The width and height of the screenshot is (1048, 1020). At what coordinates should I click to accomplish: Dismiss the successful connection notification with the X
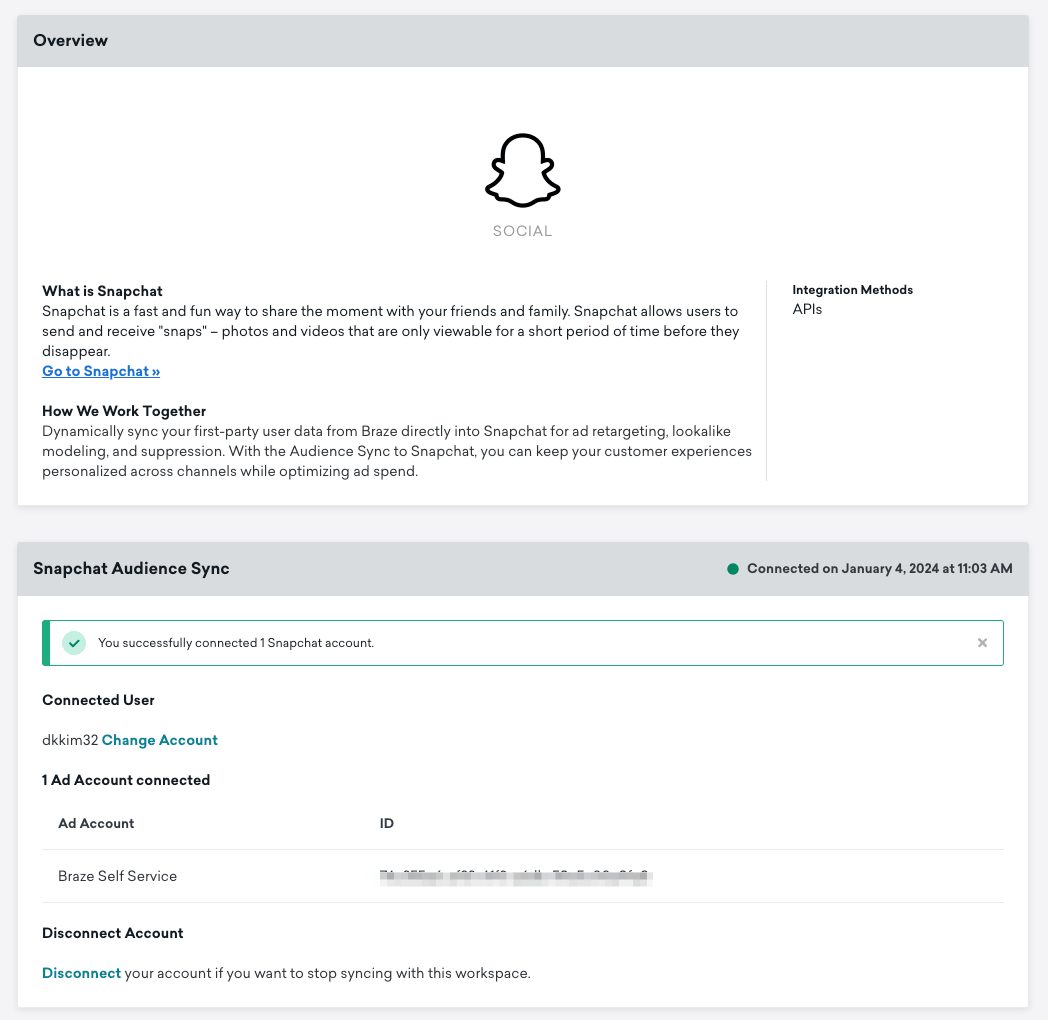(x=982, y=643)
